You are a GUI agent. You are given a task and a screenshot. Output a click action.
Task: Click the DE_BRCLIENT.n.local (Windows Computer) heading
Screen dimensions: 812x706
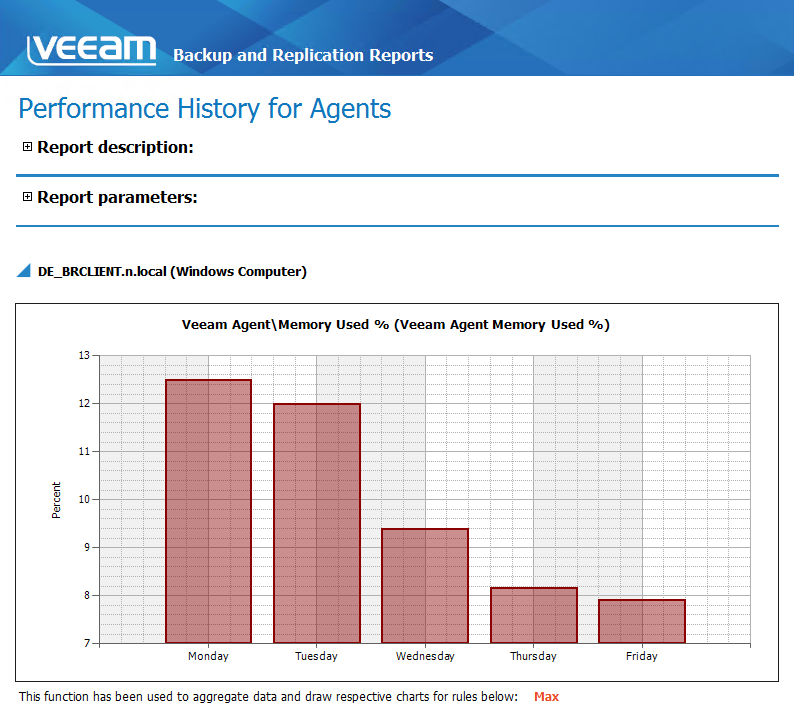[172, 271]
